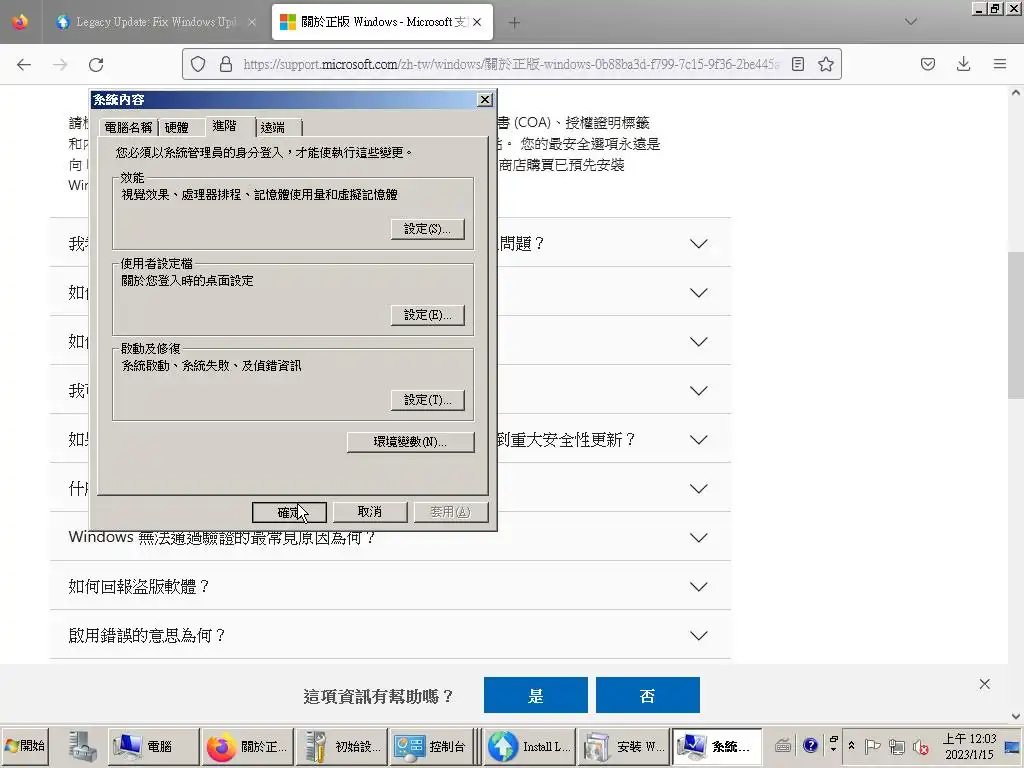The height and width of the screenshot is (768, 1024).
Task: Click the URL address field
Action: [511, 64]
